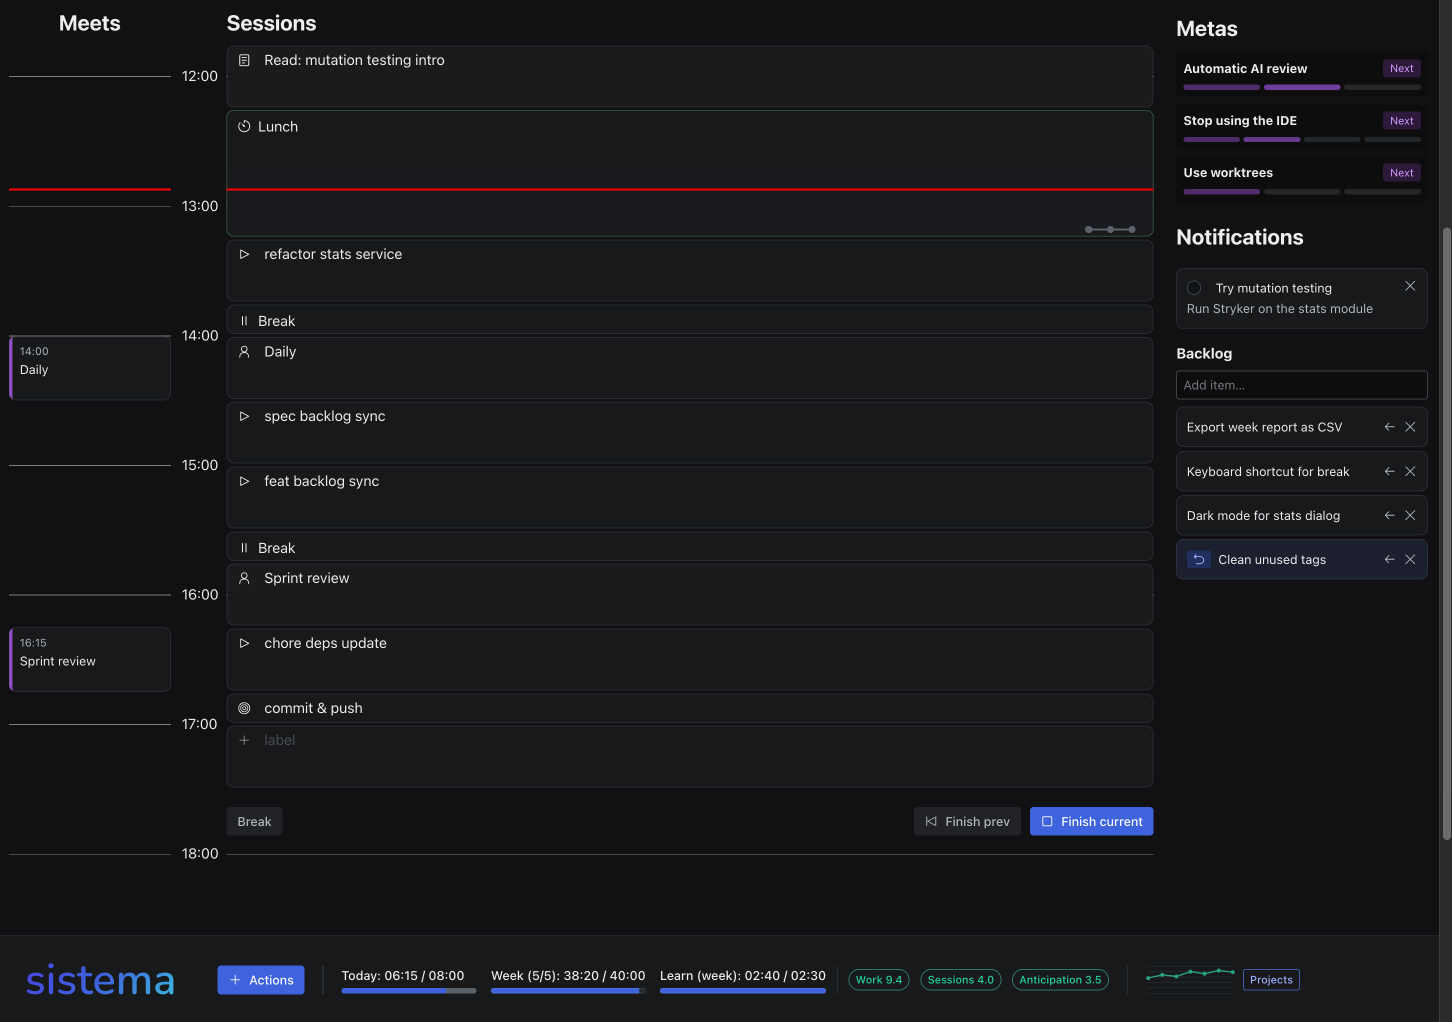This screenshot has height=1022, width=1452.
Task: Remove Dark mode for stats dialog item
Action: (x=1410, y=516)
